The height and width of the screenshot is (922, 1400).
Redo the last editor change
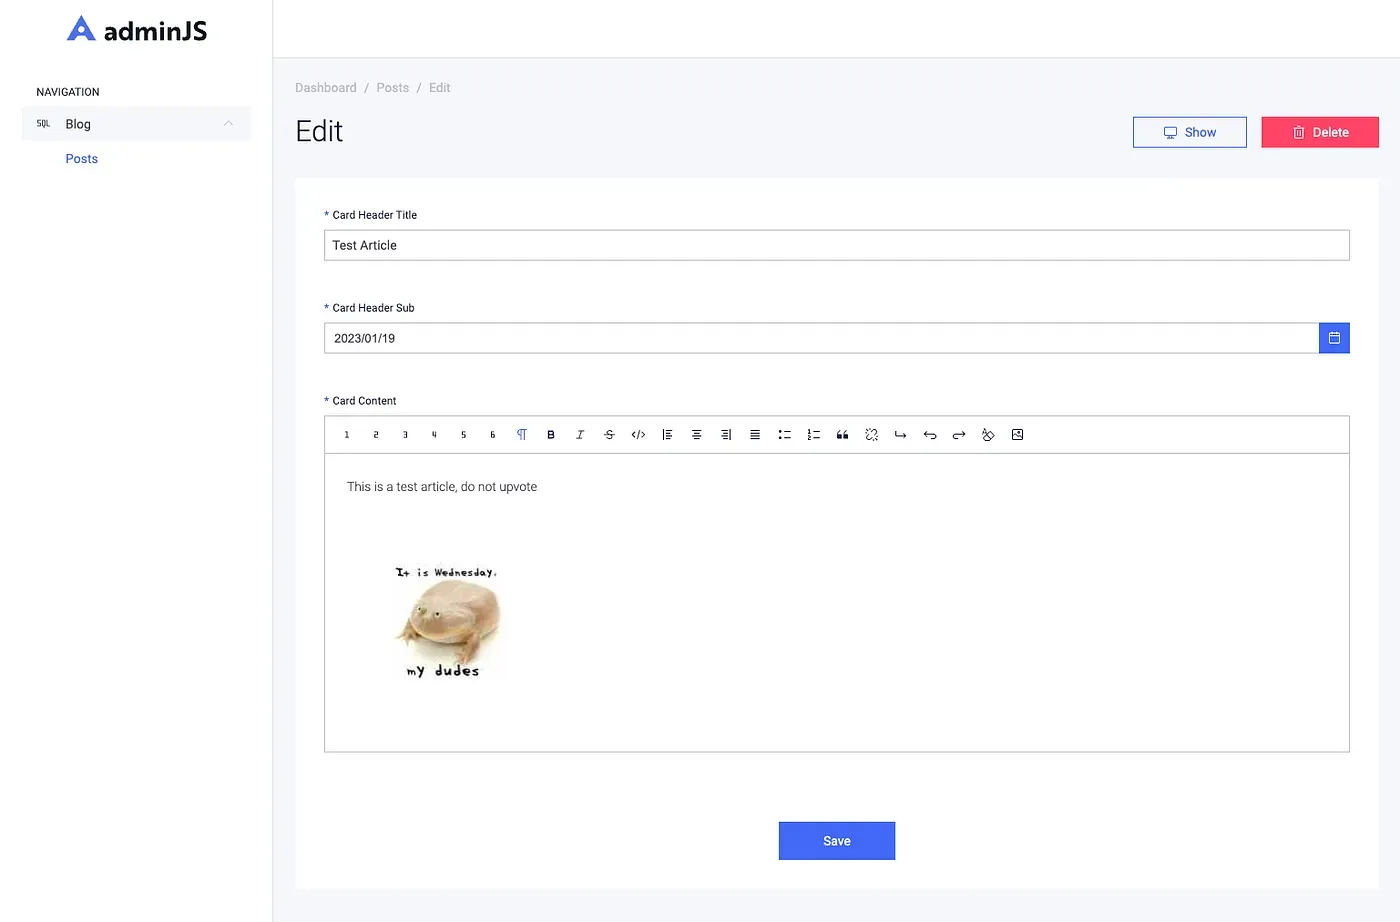(x=959, y=435)
